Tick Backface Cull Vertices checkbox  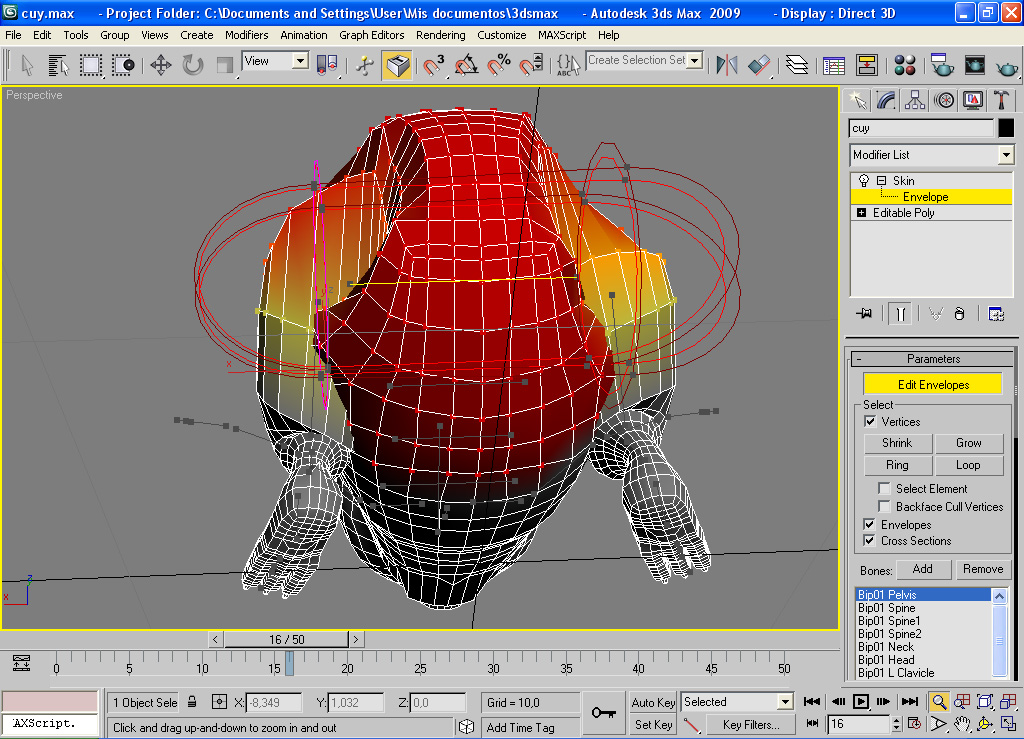coord(884,507)
